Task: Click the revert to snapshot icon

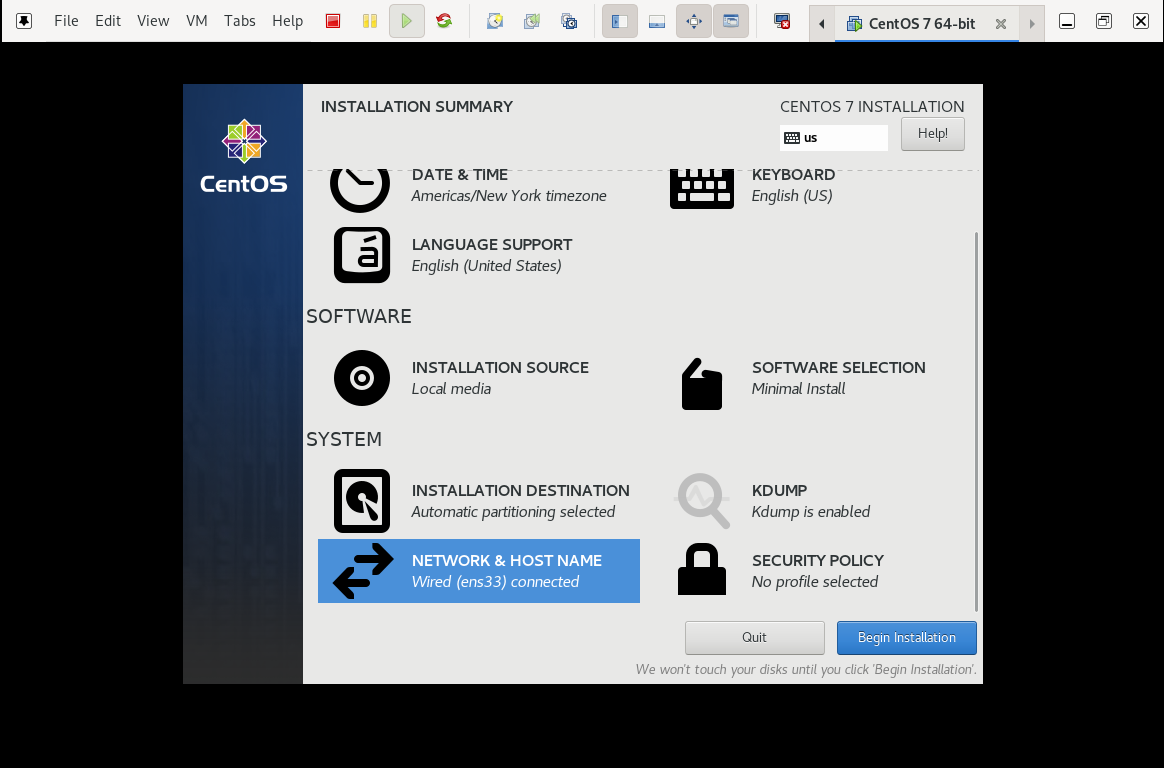Action: pos(532,21)
